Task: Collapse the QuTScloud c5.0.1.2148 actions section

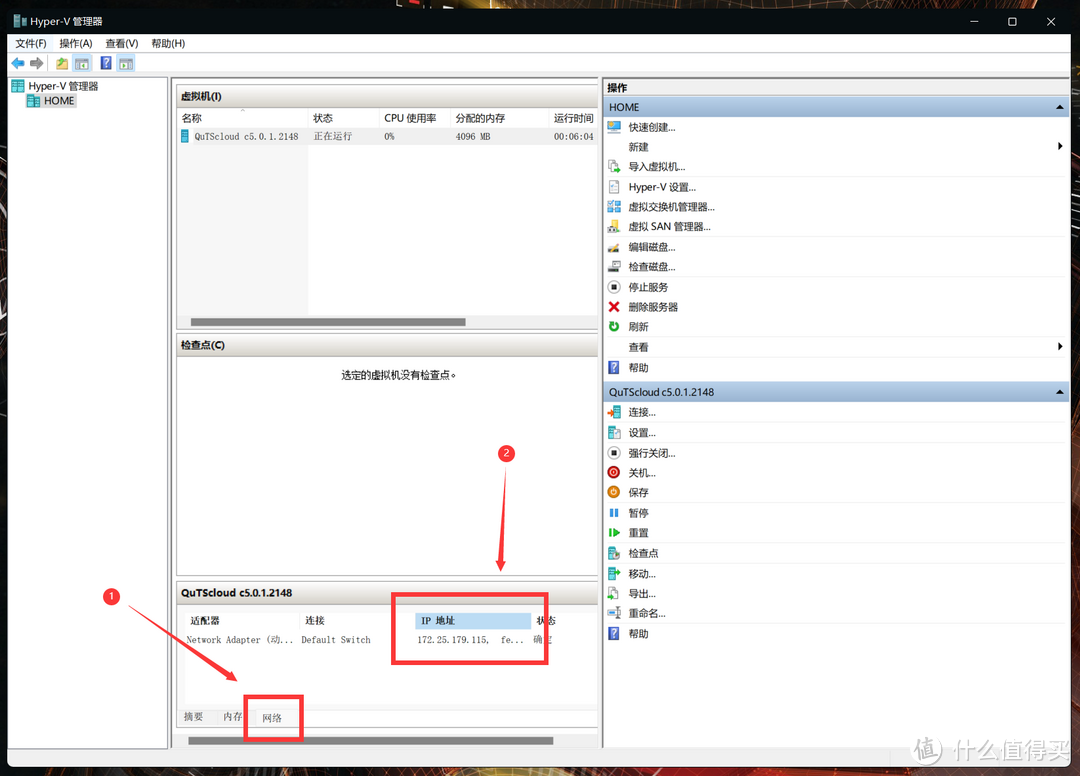Action: (x=1059, y=392)
